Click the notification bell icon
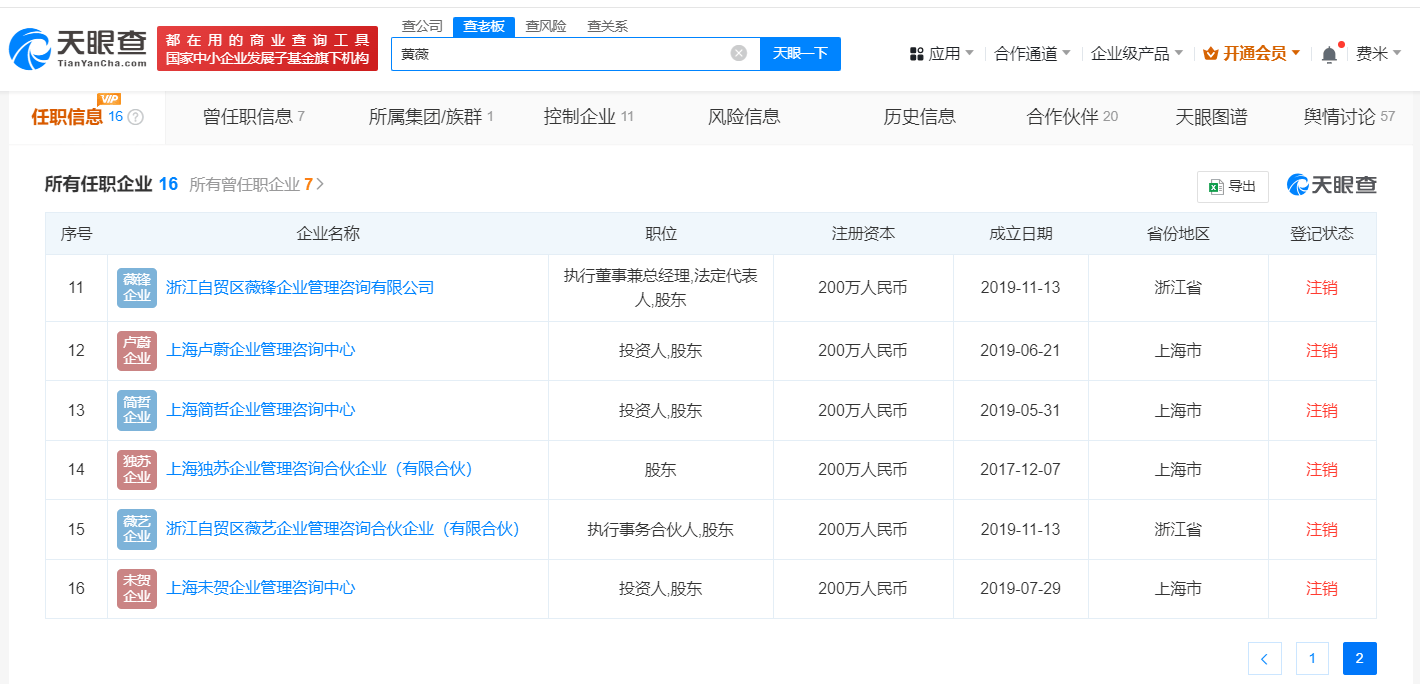This screenshot has width=1420, height=684. pyautogui.click(x=1329, y=54)
